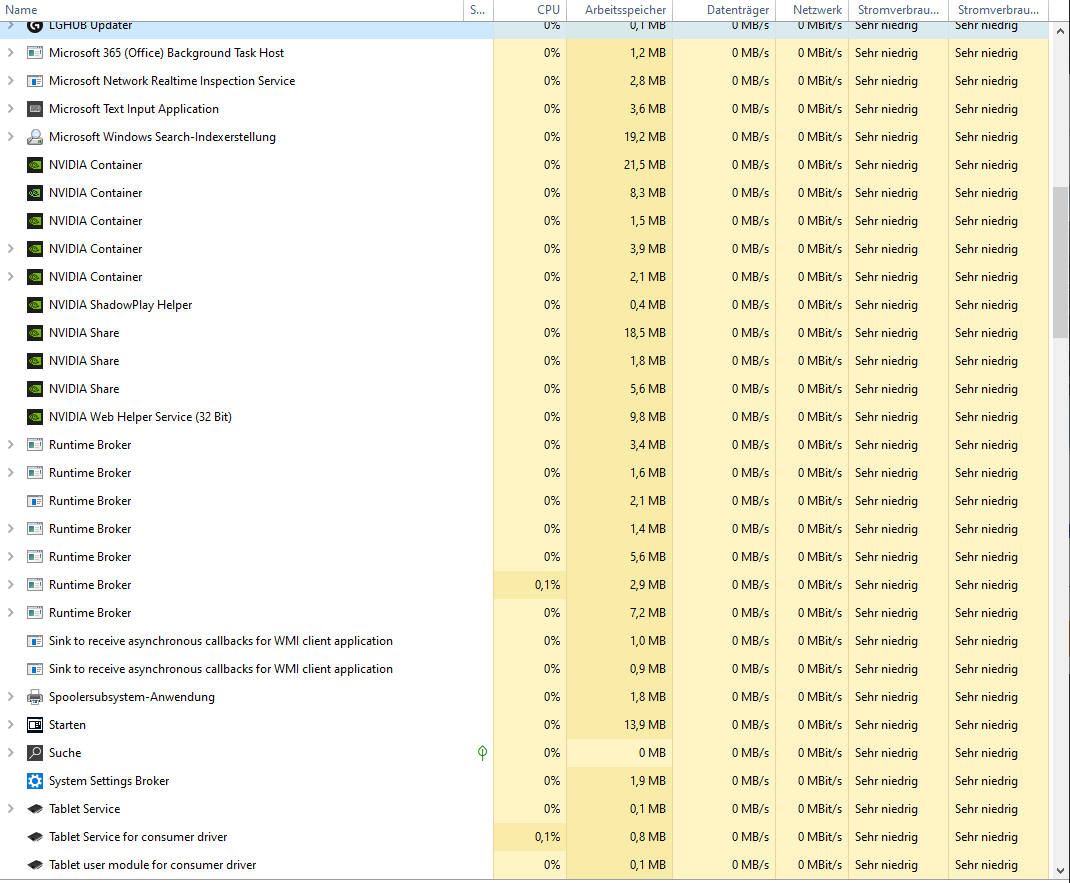Expand Microsoft Network Realtime Inspection Service
Viewport: 1070px width, 883px height.
coord(10,81)
